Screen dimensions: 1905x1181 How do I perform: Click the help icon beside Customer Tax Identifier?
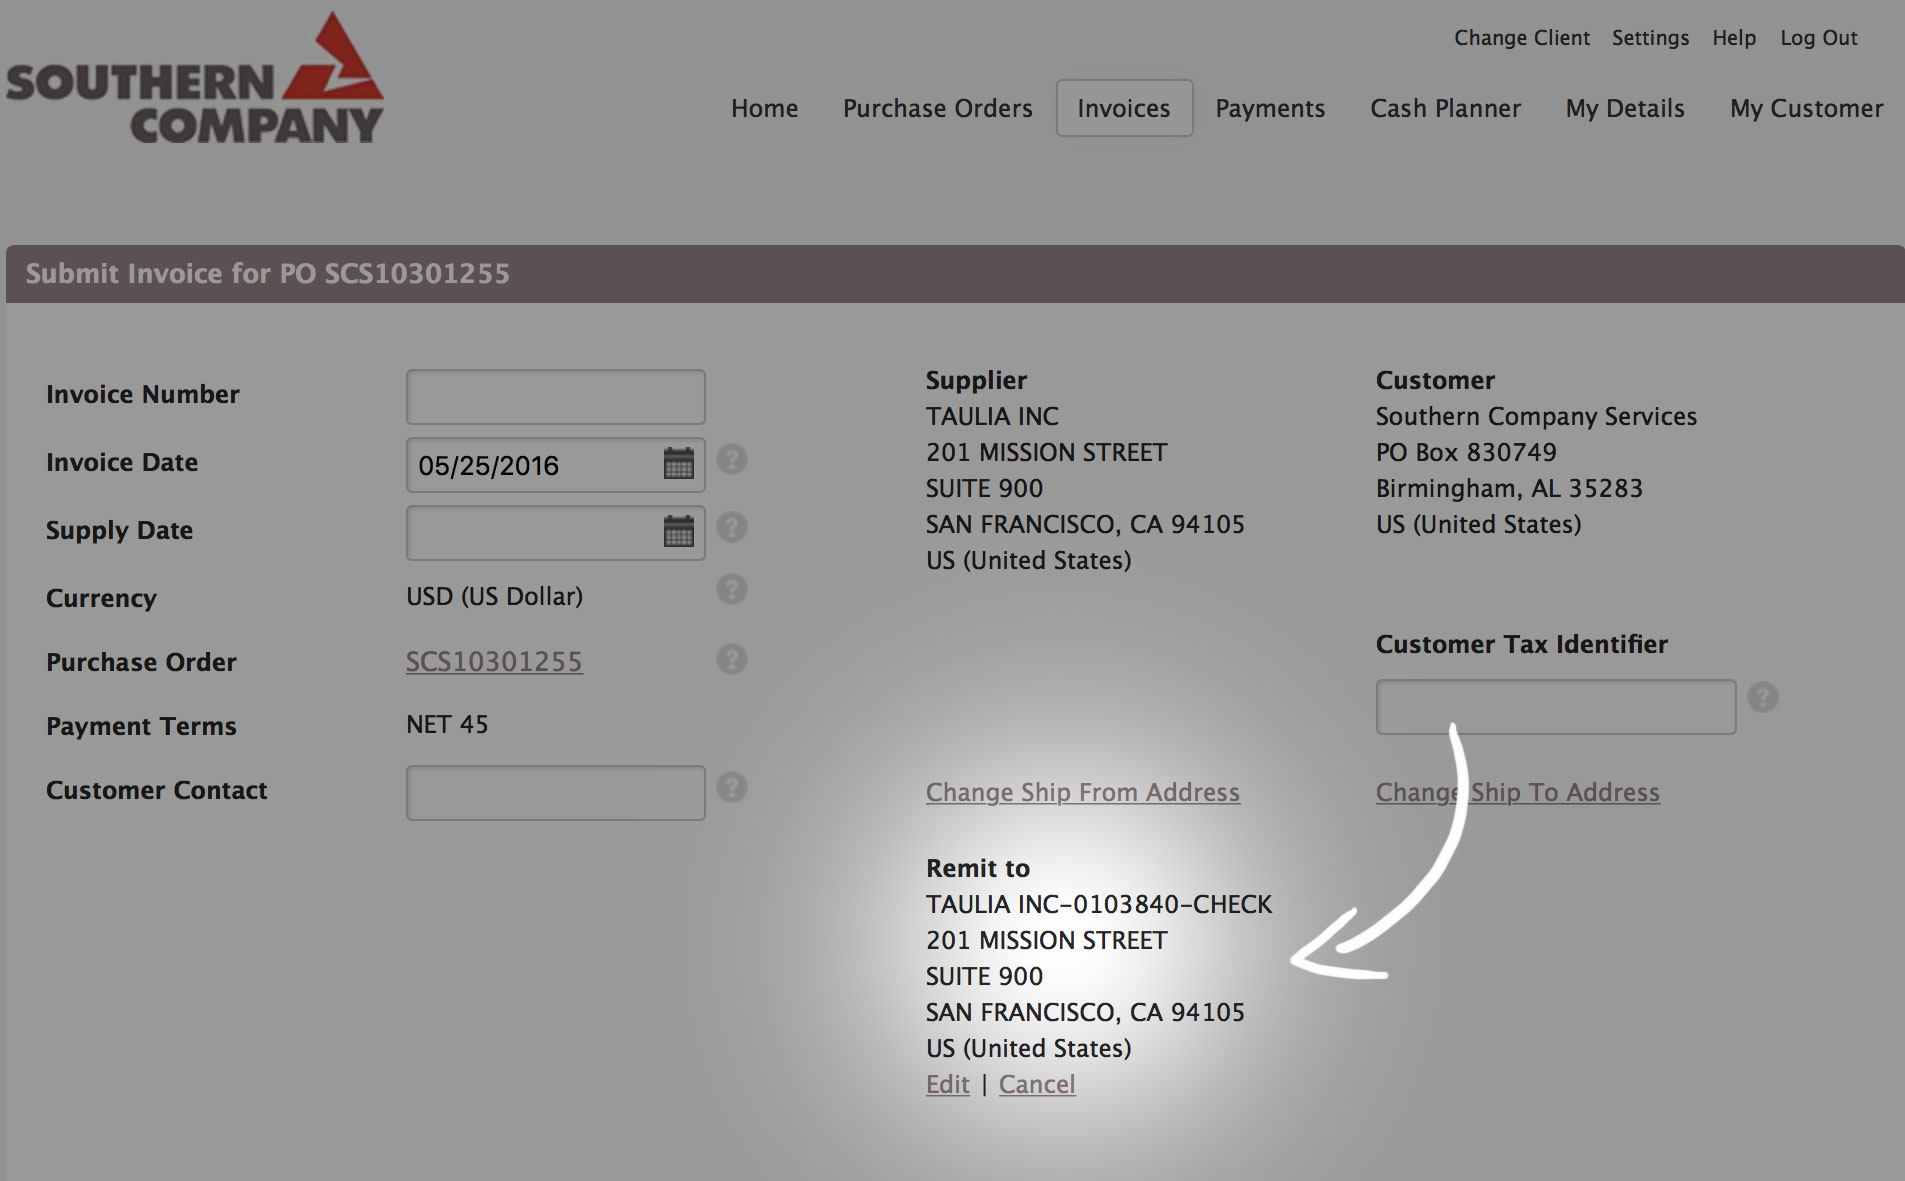pyautogui.click(x=1763, y=697)
